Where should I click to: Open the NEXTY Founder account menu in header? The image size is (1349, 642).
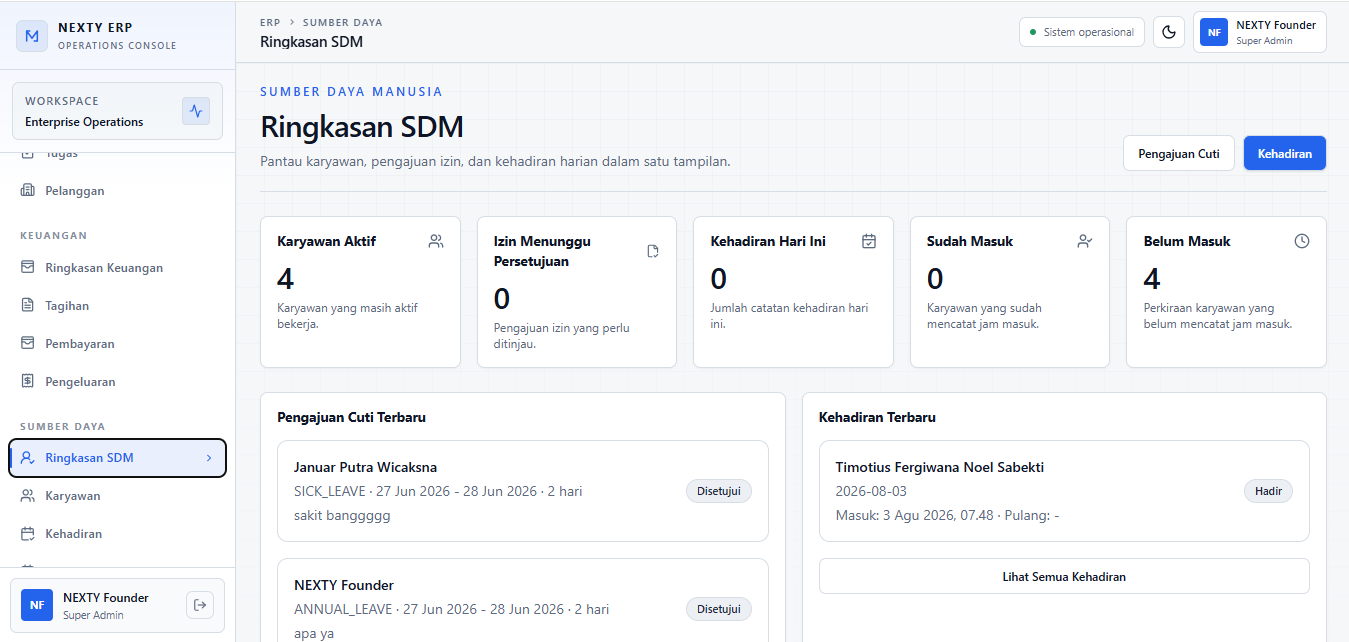1260,32
